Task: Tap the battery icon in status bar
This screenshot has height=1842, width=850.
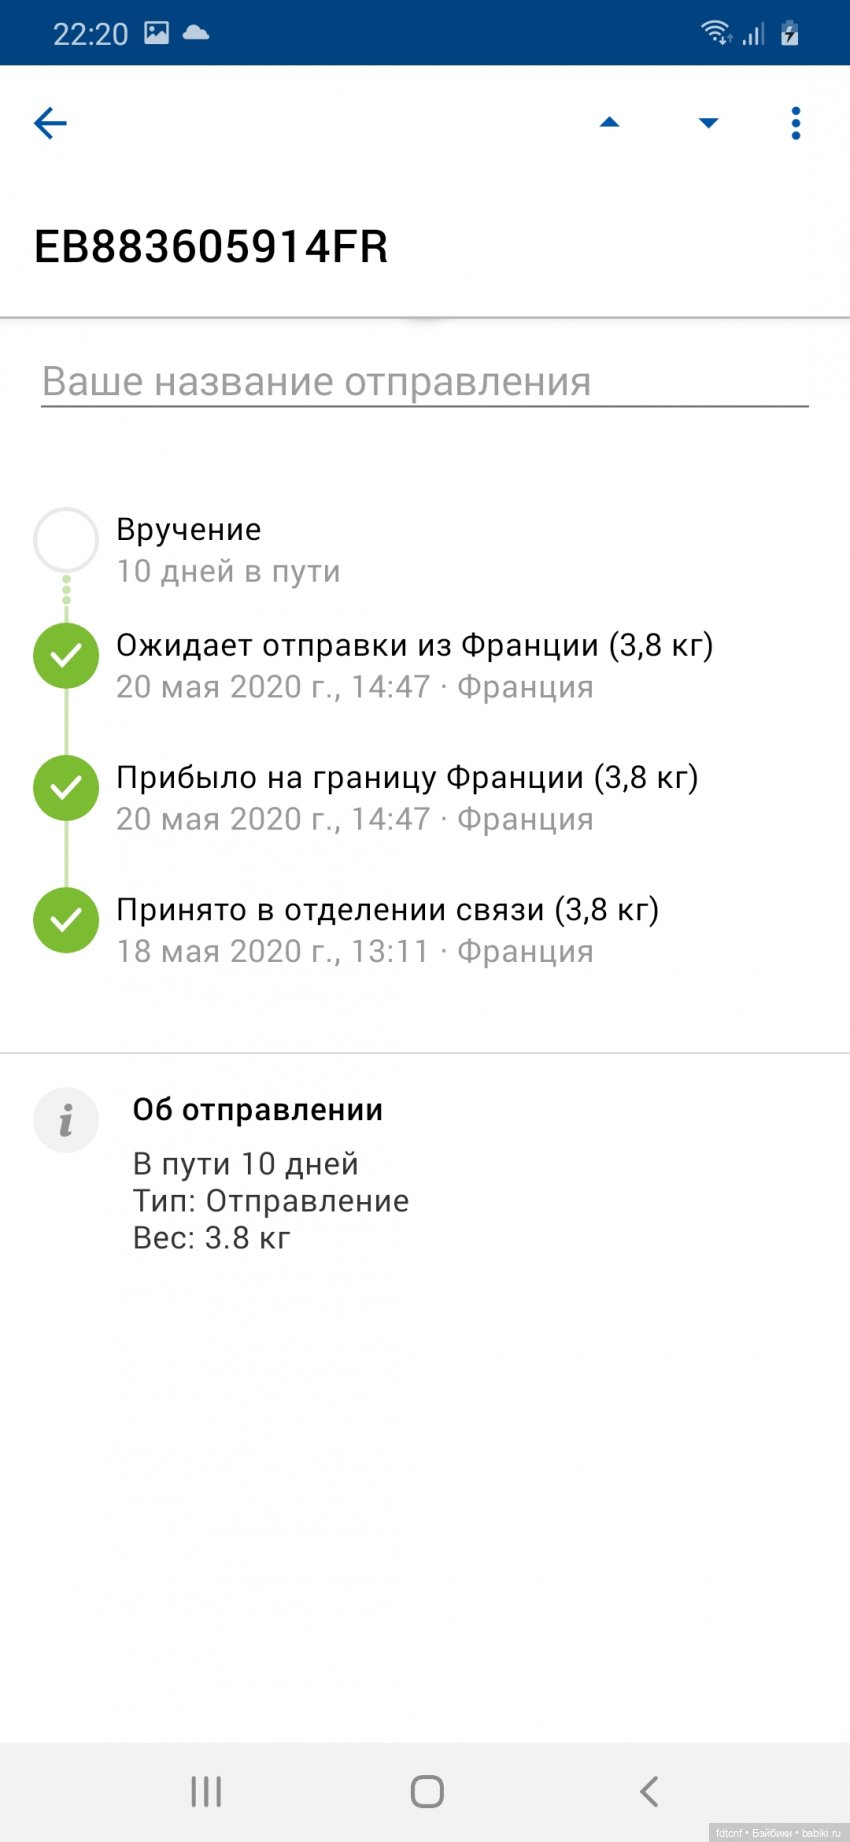Action: click(x=790, y=33)
